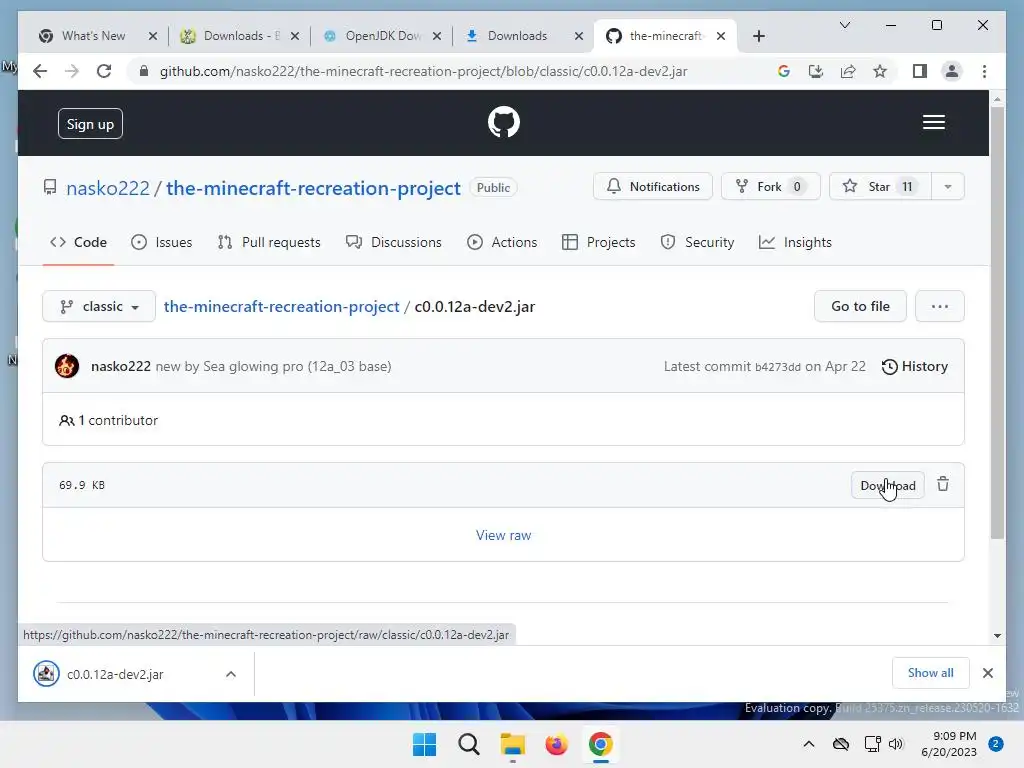Go back in browser
This screenshot has width=1024, height=768.
pyautogui.click(x=40, y=71)
